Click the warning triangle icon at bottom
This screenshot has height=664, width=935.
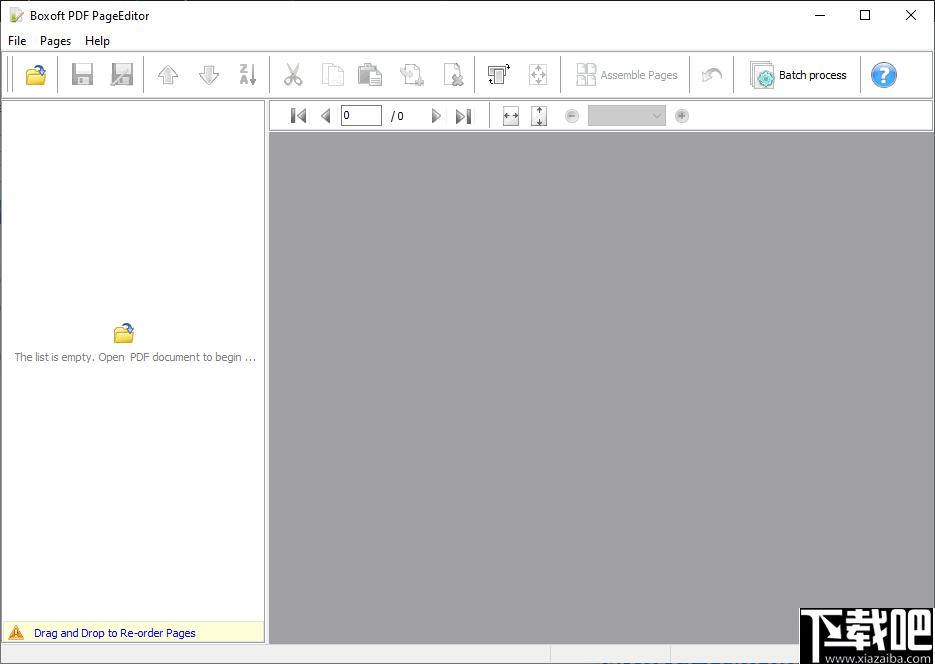(16, 633)
